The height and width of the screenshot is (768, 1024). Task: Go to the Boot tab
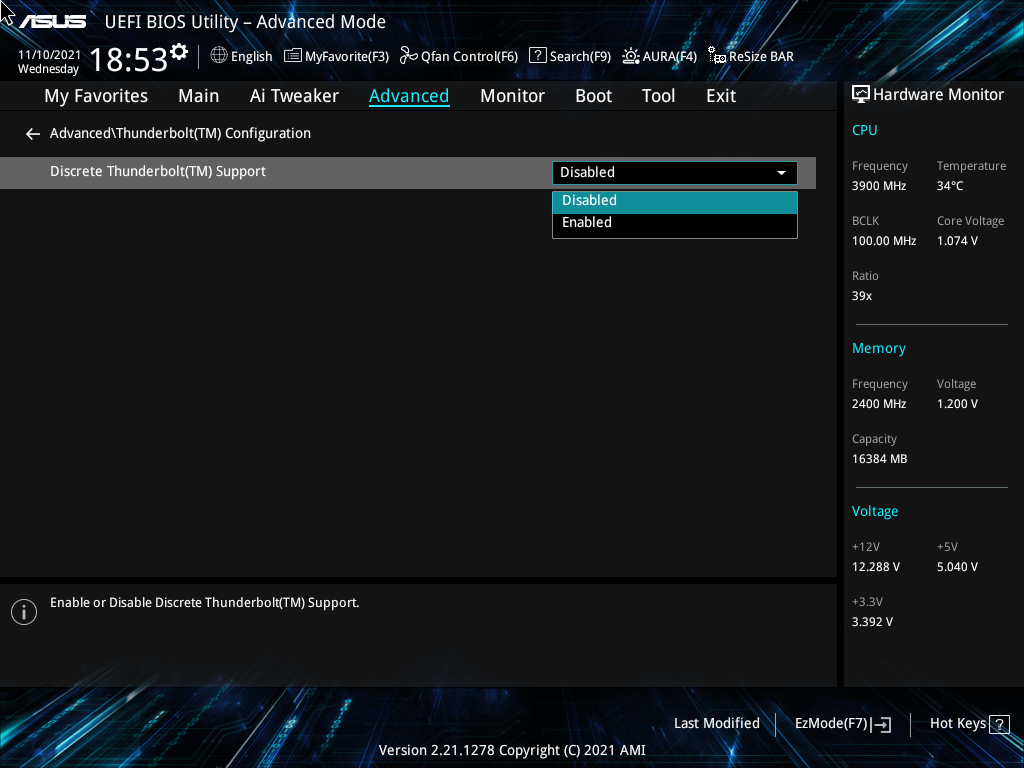(593, 96)
